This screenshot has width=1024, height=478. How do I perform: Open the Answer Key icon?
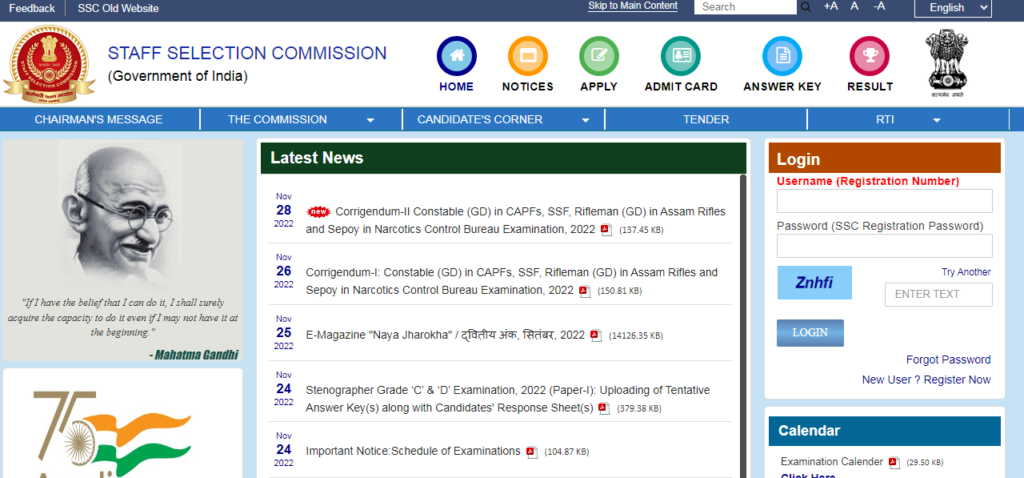coord(782,56)
